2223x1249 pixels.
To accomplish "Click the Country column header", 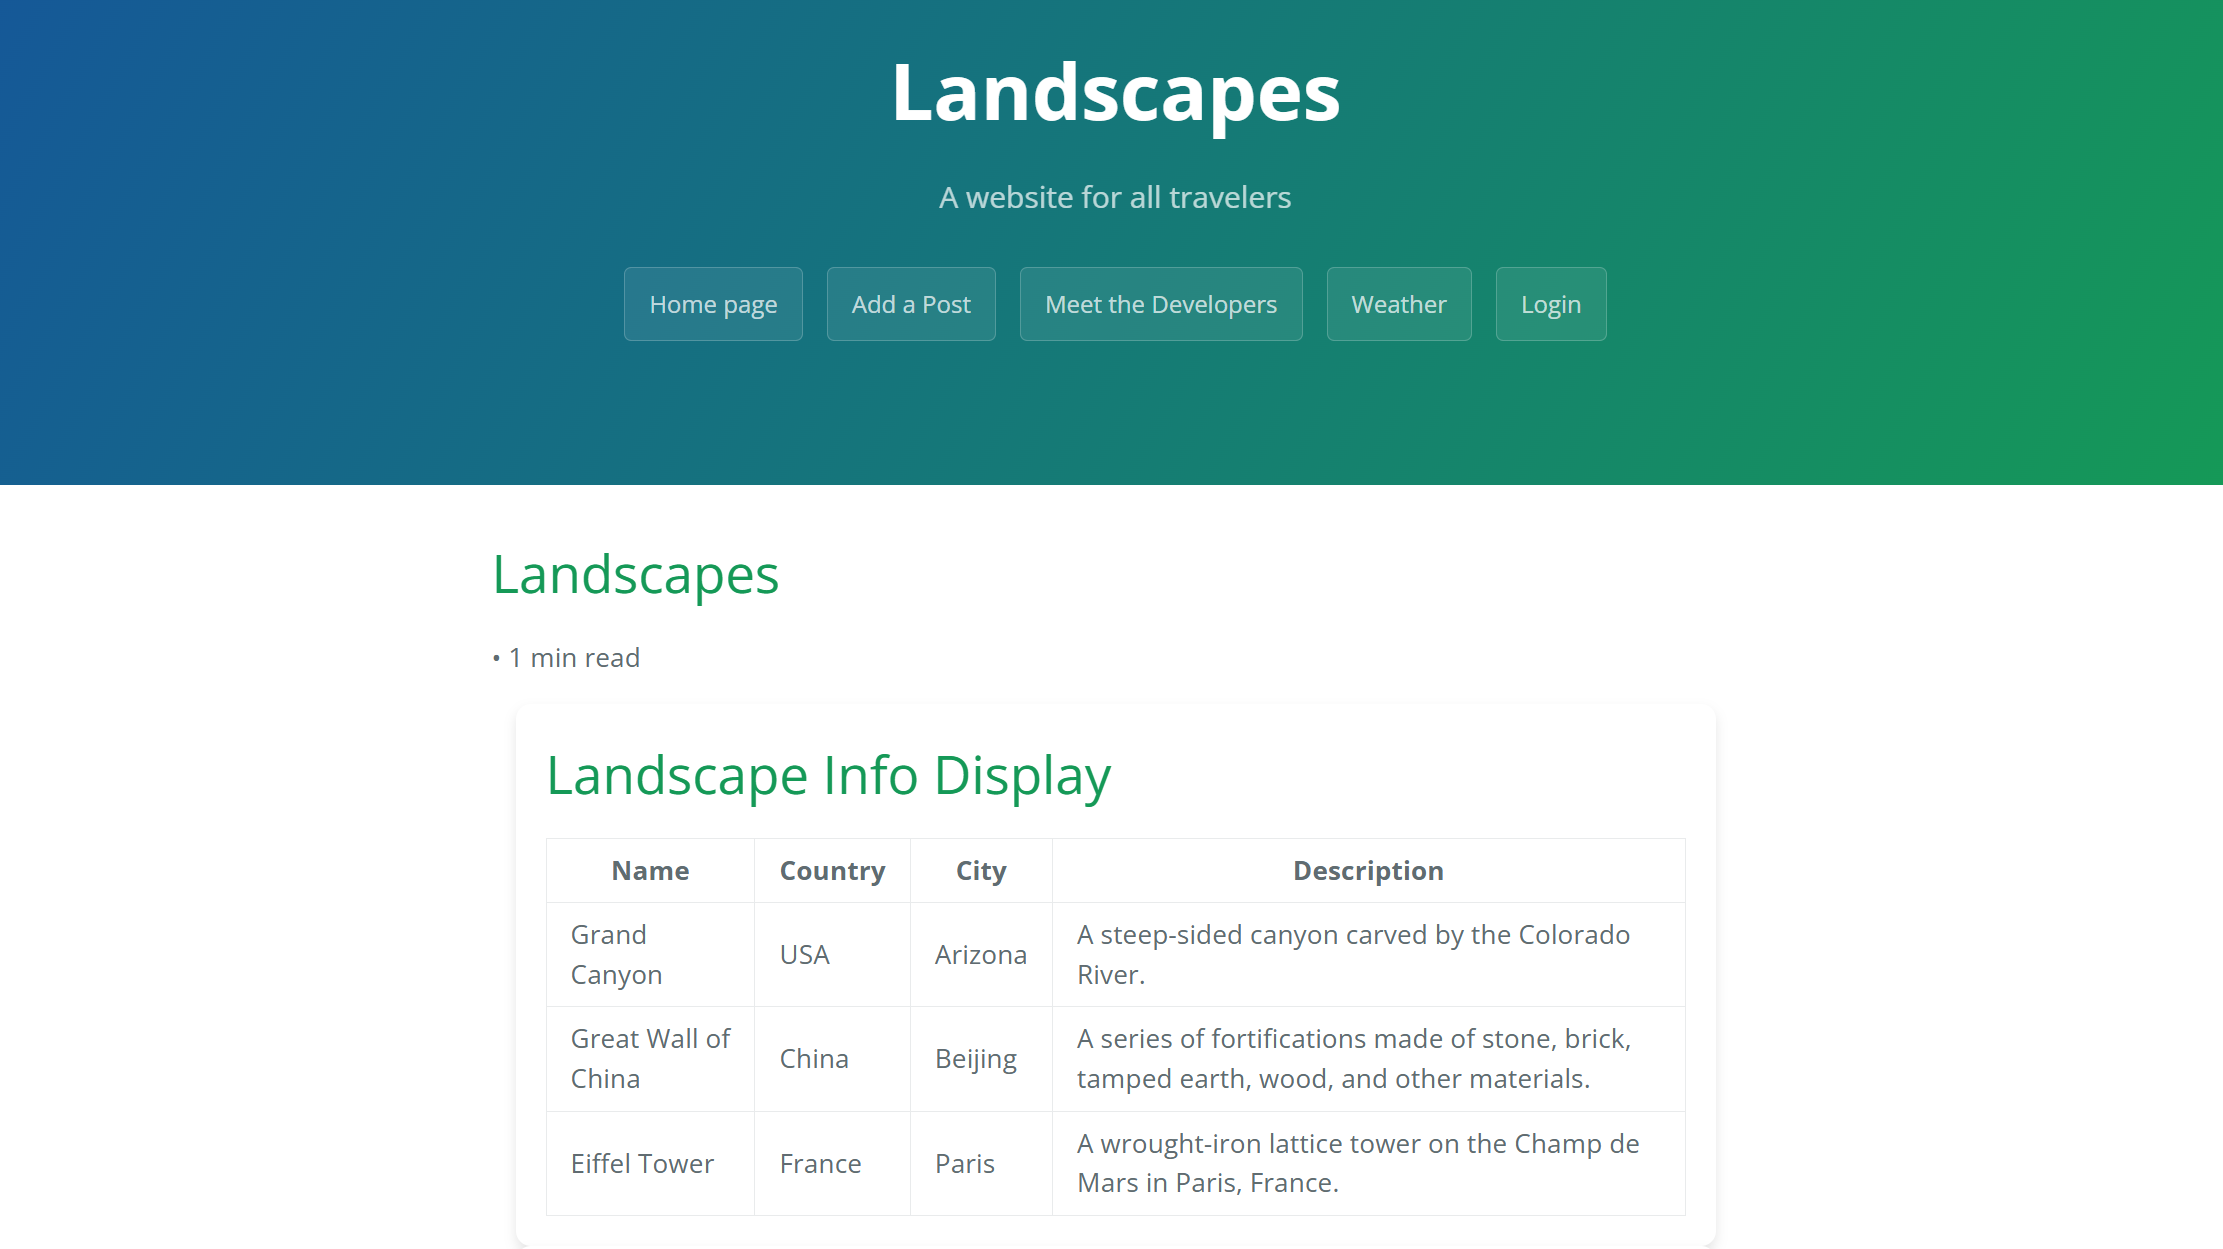I will pyautogui.click(x=832, y=870).
